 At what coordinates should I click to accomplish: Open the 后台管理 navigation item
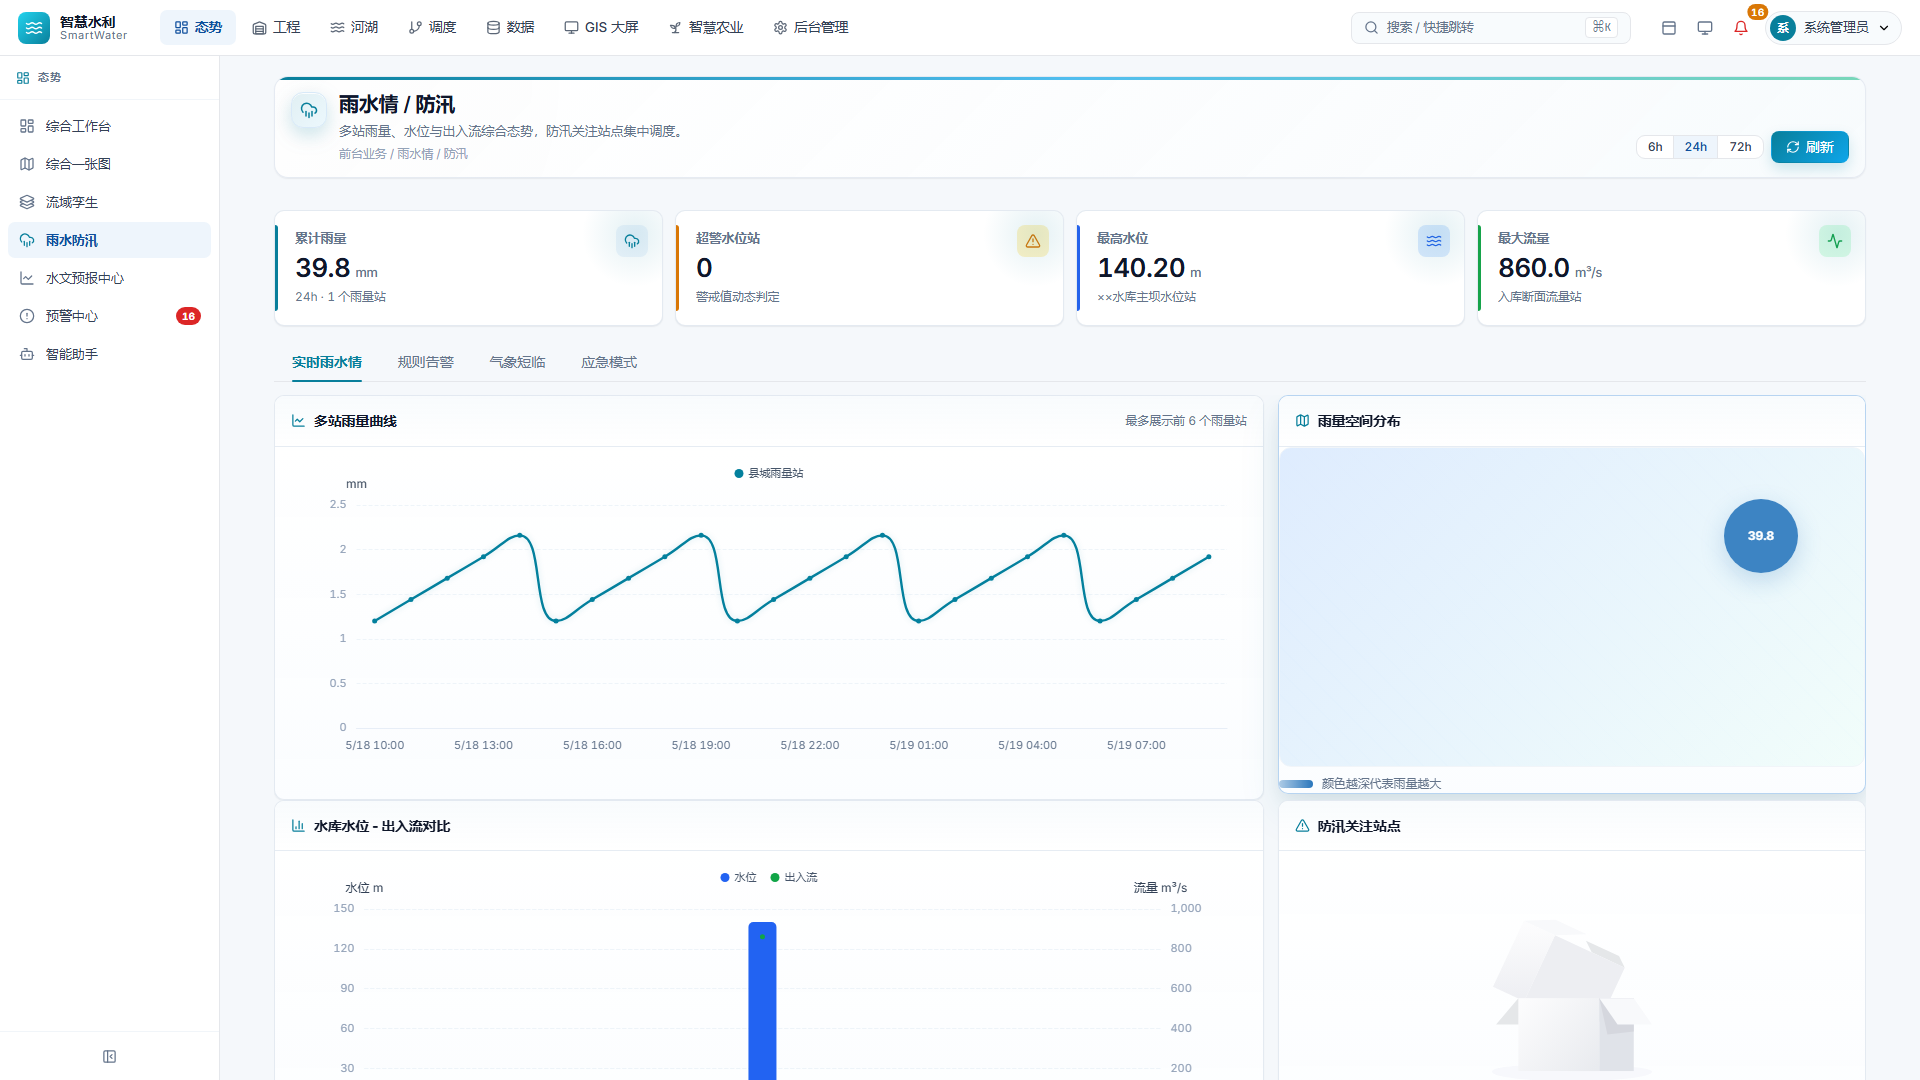tap(811, 28)
